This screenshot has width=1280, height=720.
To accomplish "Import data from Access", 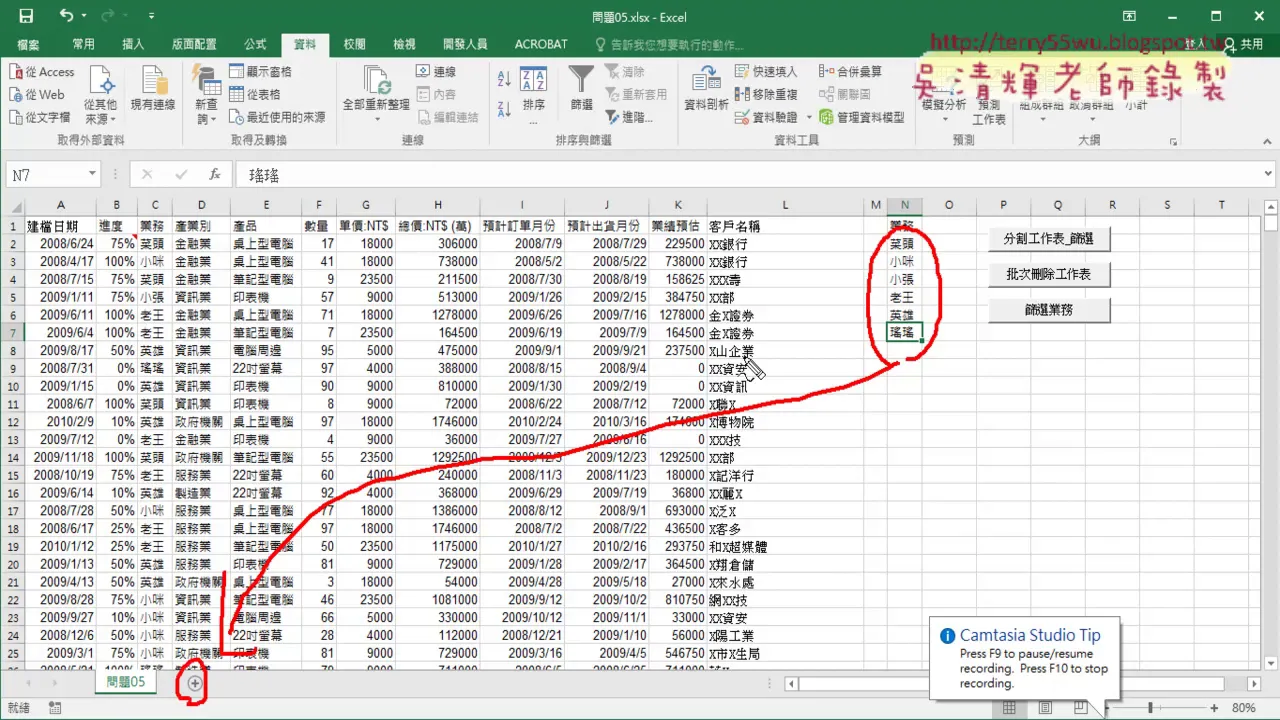I will coord(41,72).
